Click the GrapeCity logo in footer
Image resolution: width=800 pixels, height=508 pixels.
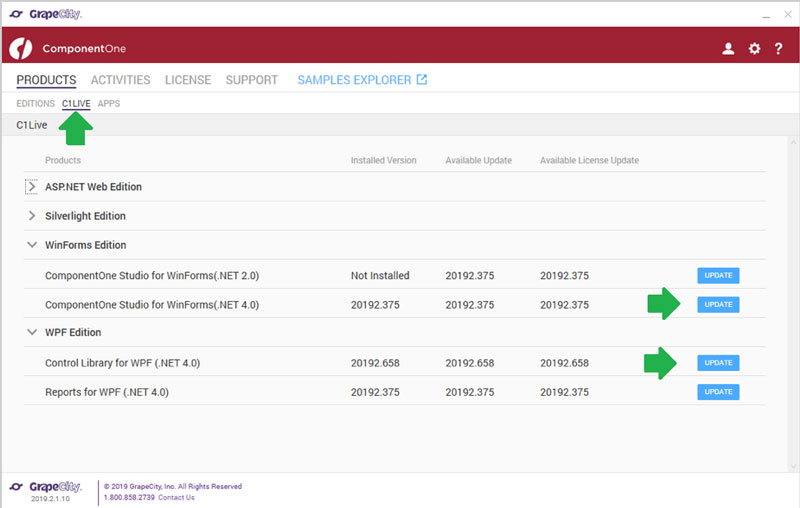45,487
